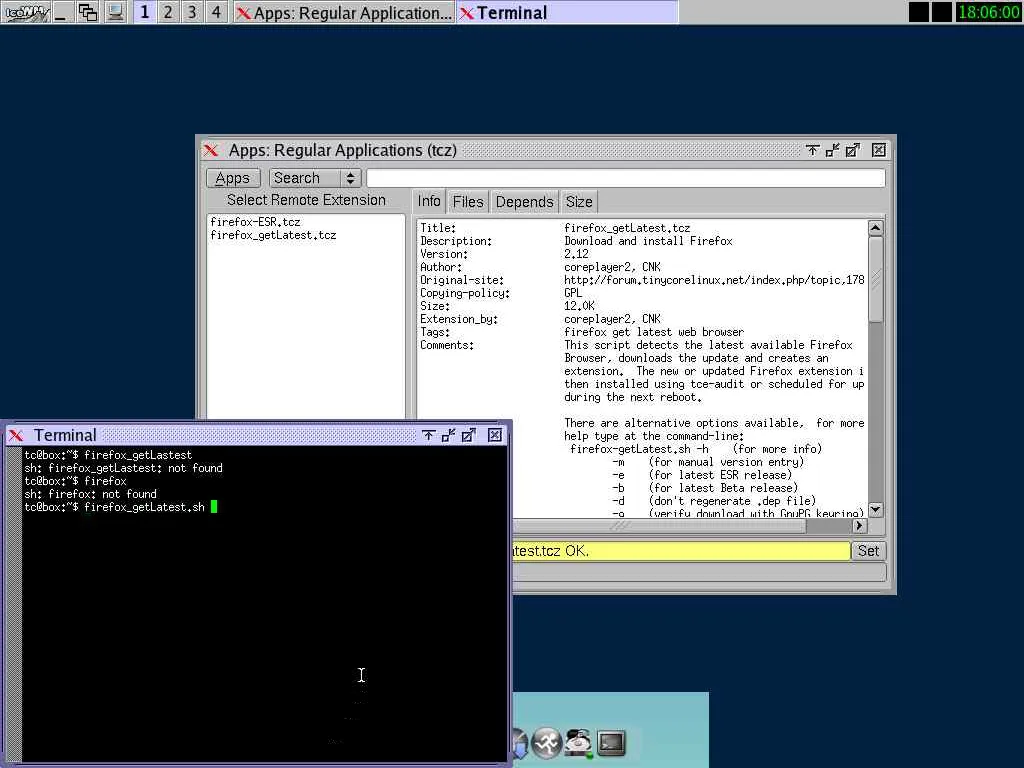Switch to workspace 1
Viewport: 1024px width, 768px height.
pyautogui.click(x=145, y=12)
